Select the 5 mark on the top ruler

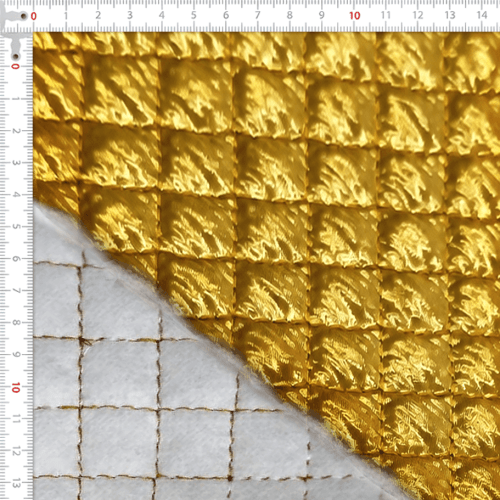click(x=194, y=15)
